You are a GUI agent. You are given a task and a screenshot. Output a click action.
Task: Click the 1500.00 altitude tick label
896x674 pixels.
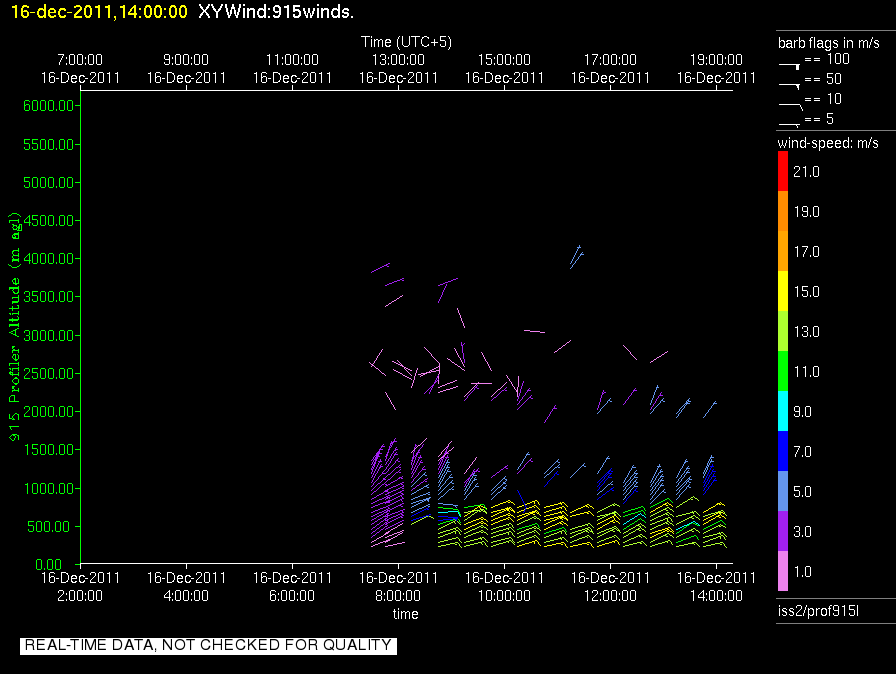click(49, 450)
